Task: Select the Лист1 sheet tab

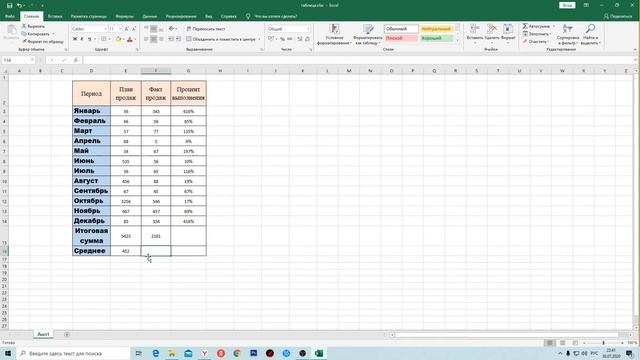Action: (x=43, y=334)
